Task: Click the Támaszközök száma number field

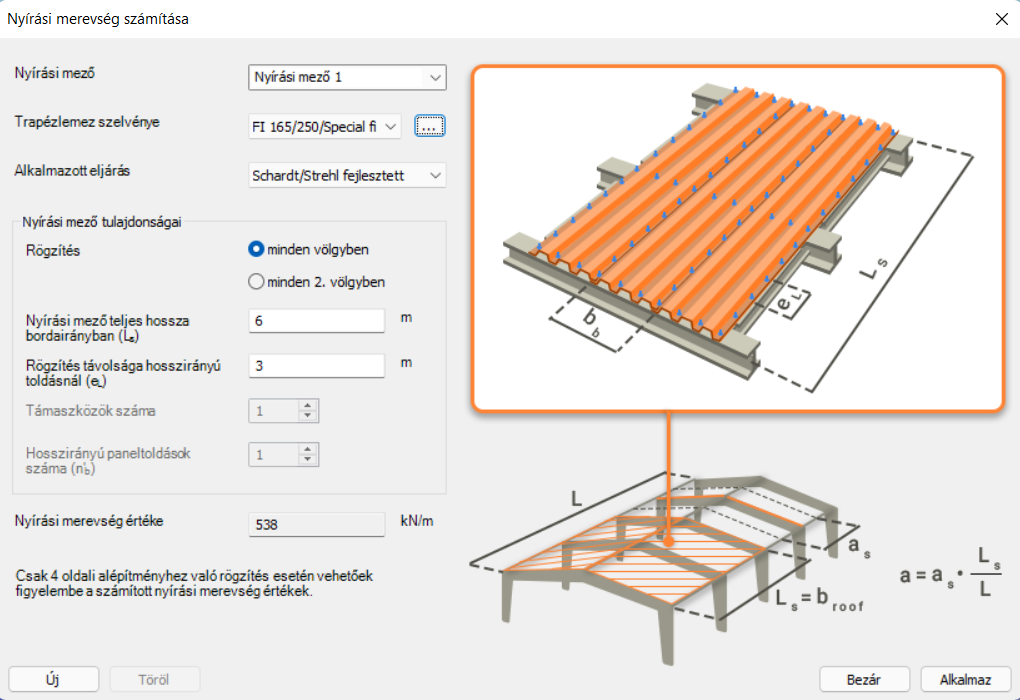Action: coord(274,411)
